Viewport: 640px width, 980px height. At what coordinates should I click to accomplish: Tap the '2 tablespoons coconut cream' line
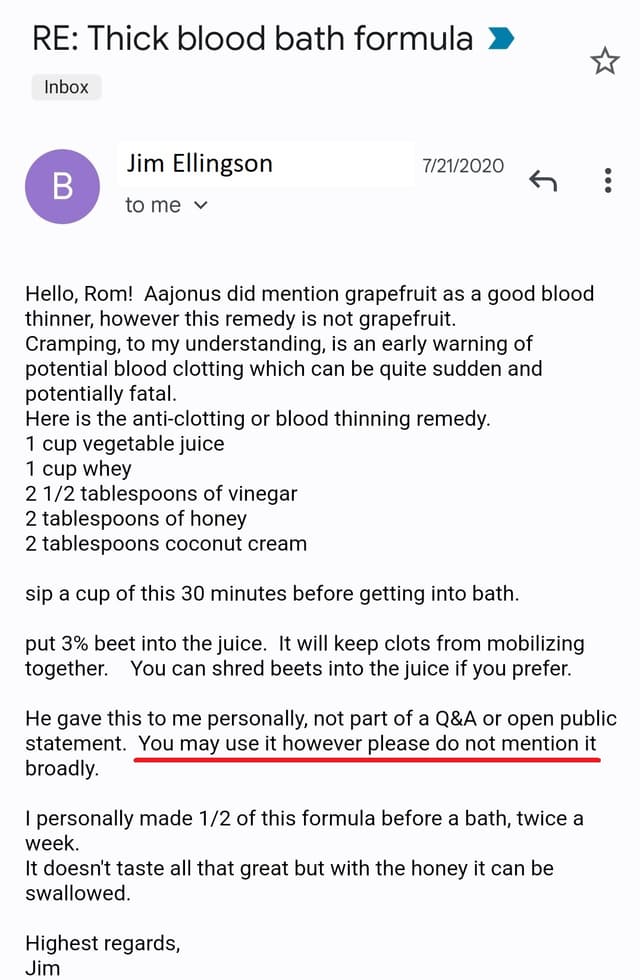pyautogui.click(x=166, y=544)
